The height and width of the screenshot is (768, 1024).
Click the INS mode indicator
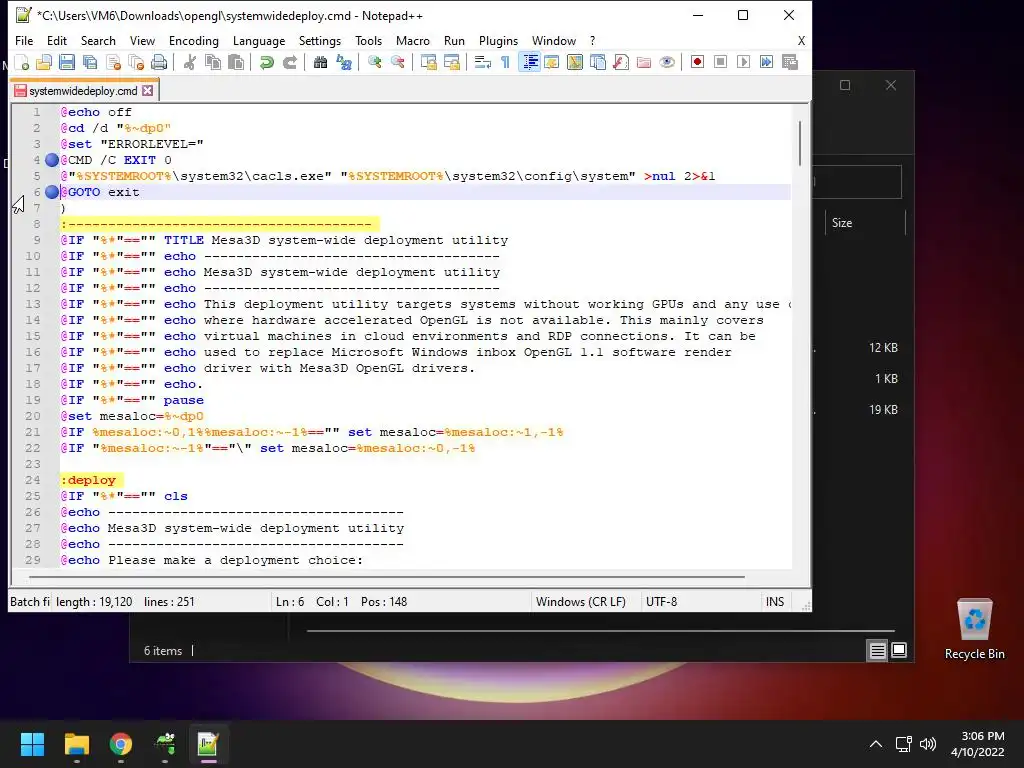pos(775,601)
